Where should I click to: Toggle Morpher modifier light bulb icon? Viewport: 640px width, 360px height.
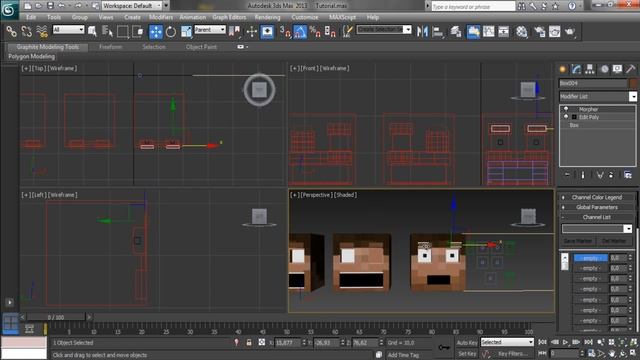coord(566,109)
